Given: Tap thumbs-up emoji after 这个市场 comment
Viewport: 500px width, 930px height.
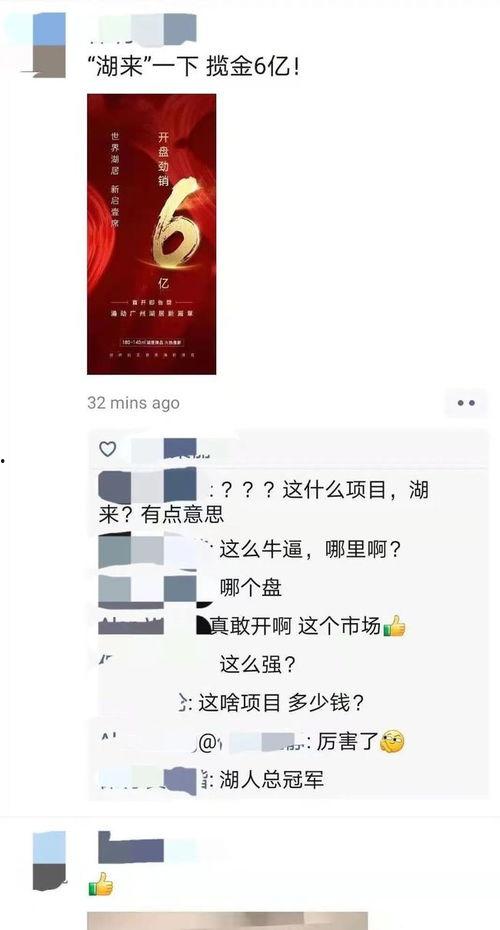Looking at the screenshot, I should coord(394,626).
